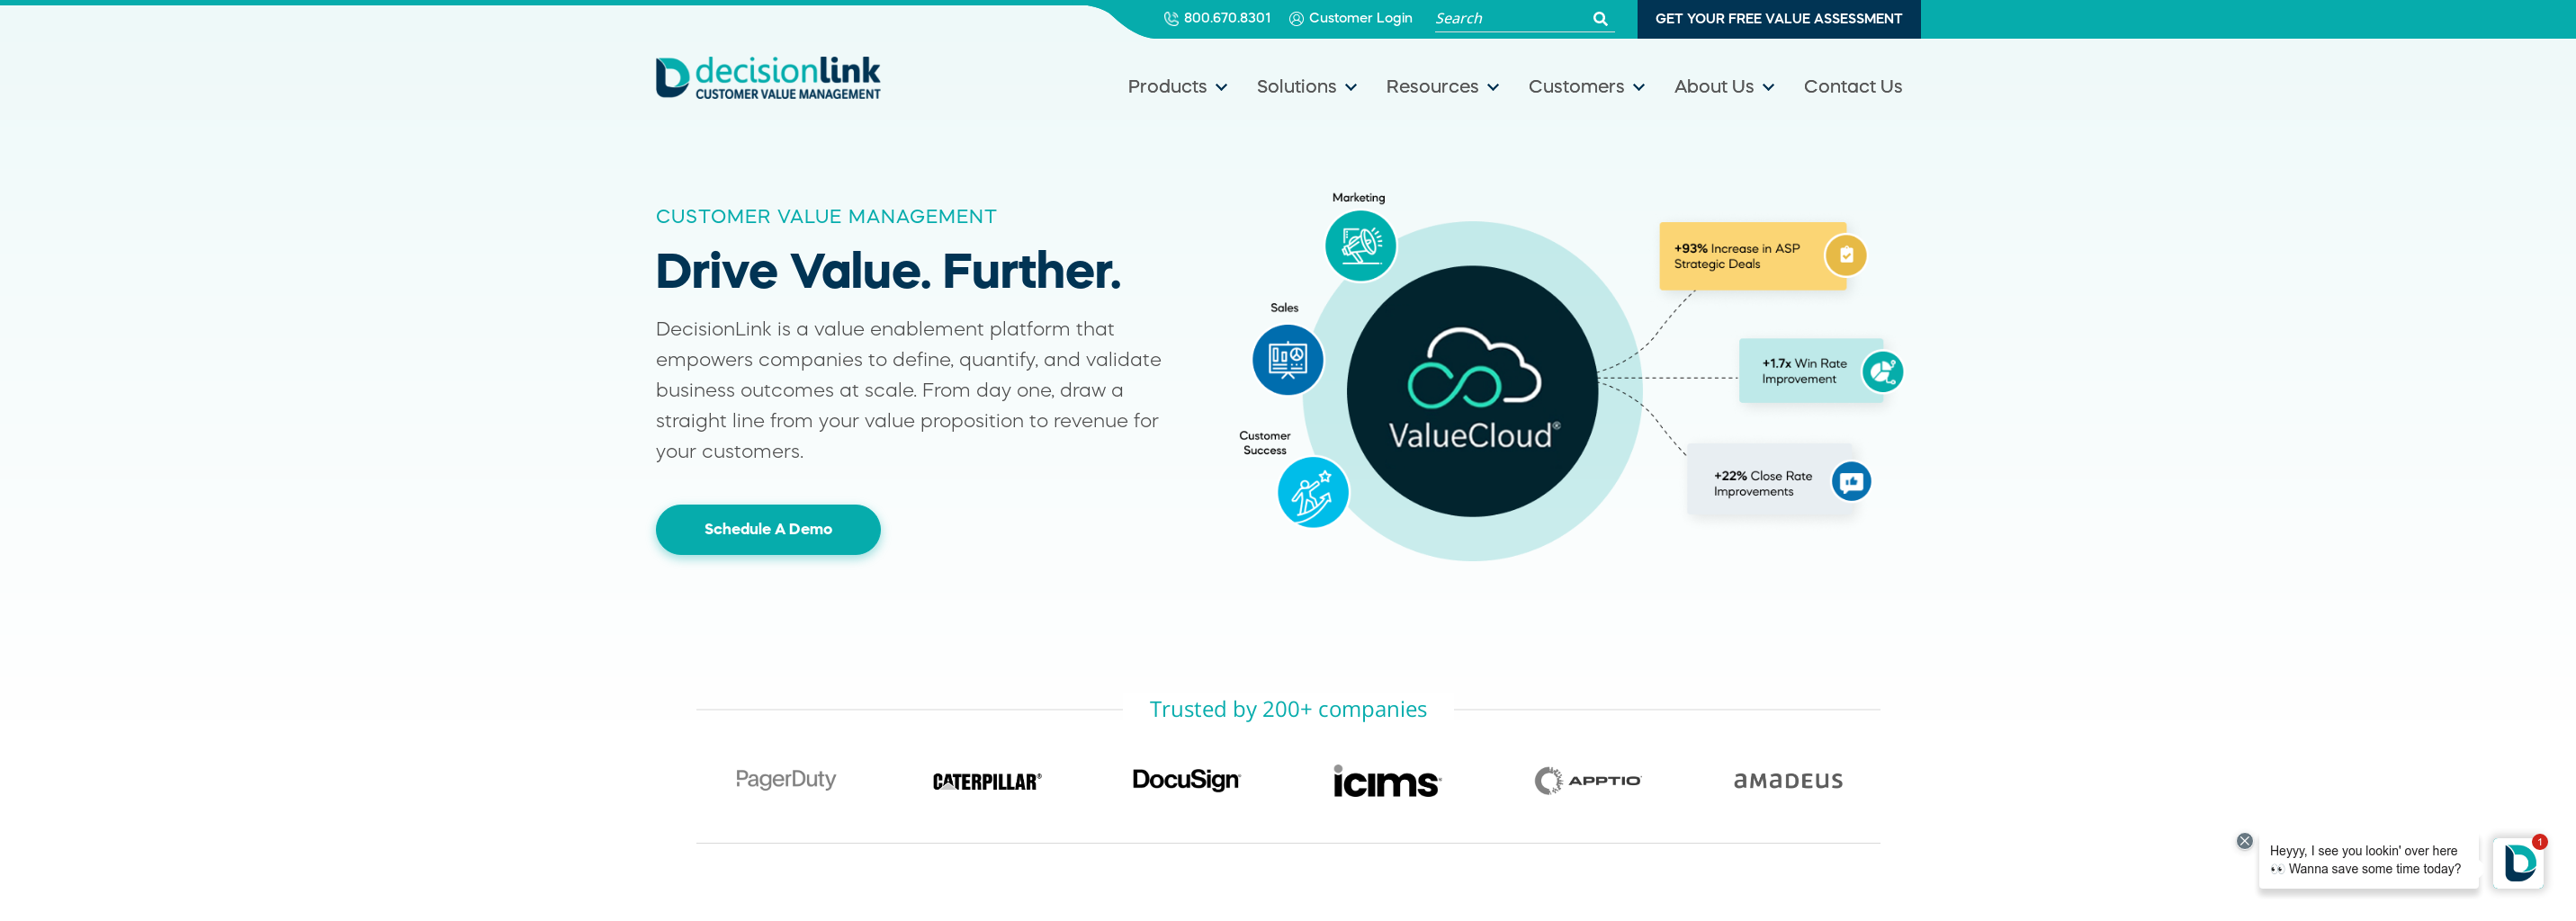
Task: Click the Customer Login user icon
Action: (1296, 19)
